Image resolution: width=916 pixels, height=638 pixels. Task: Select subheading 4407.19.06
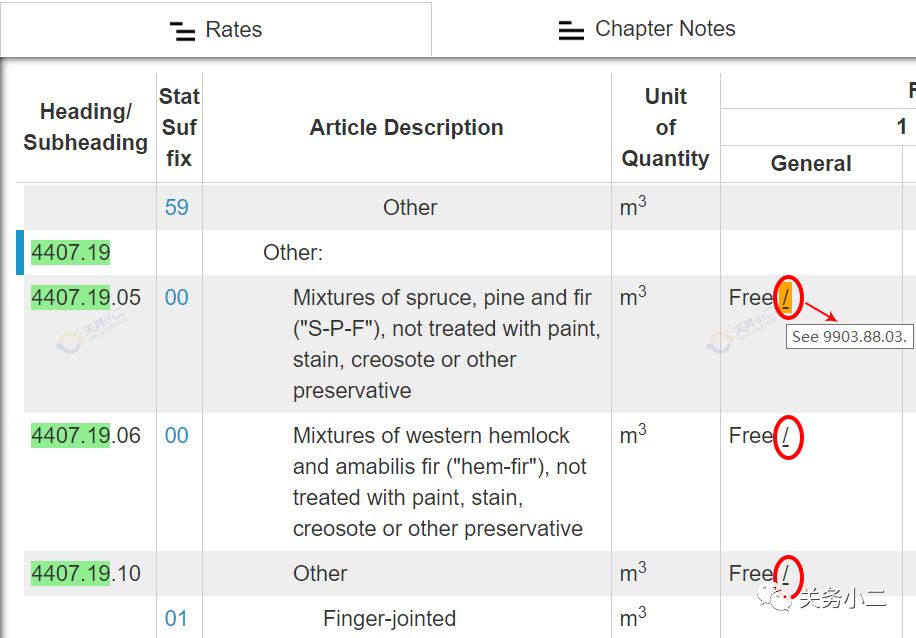(x=86, y=435)
